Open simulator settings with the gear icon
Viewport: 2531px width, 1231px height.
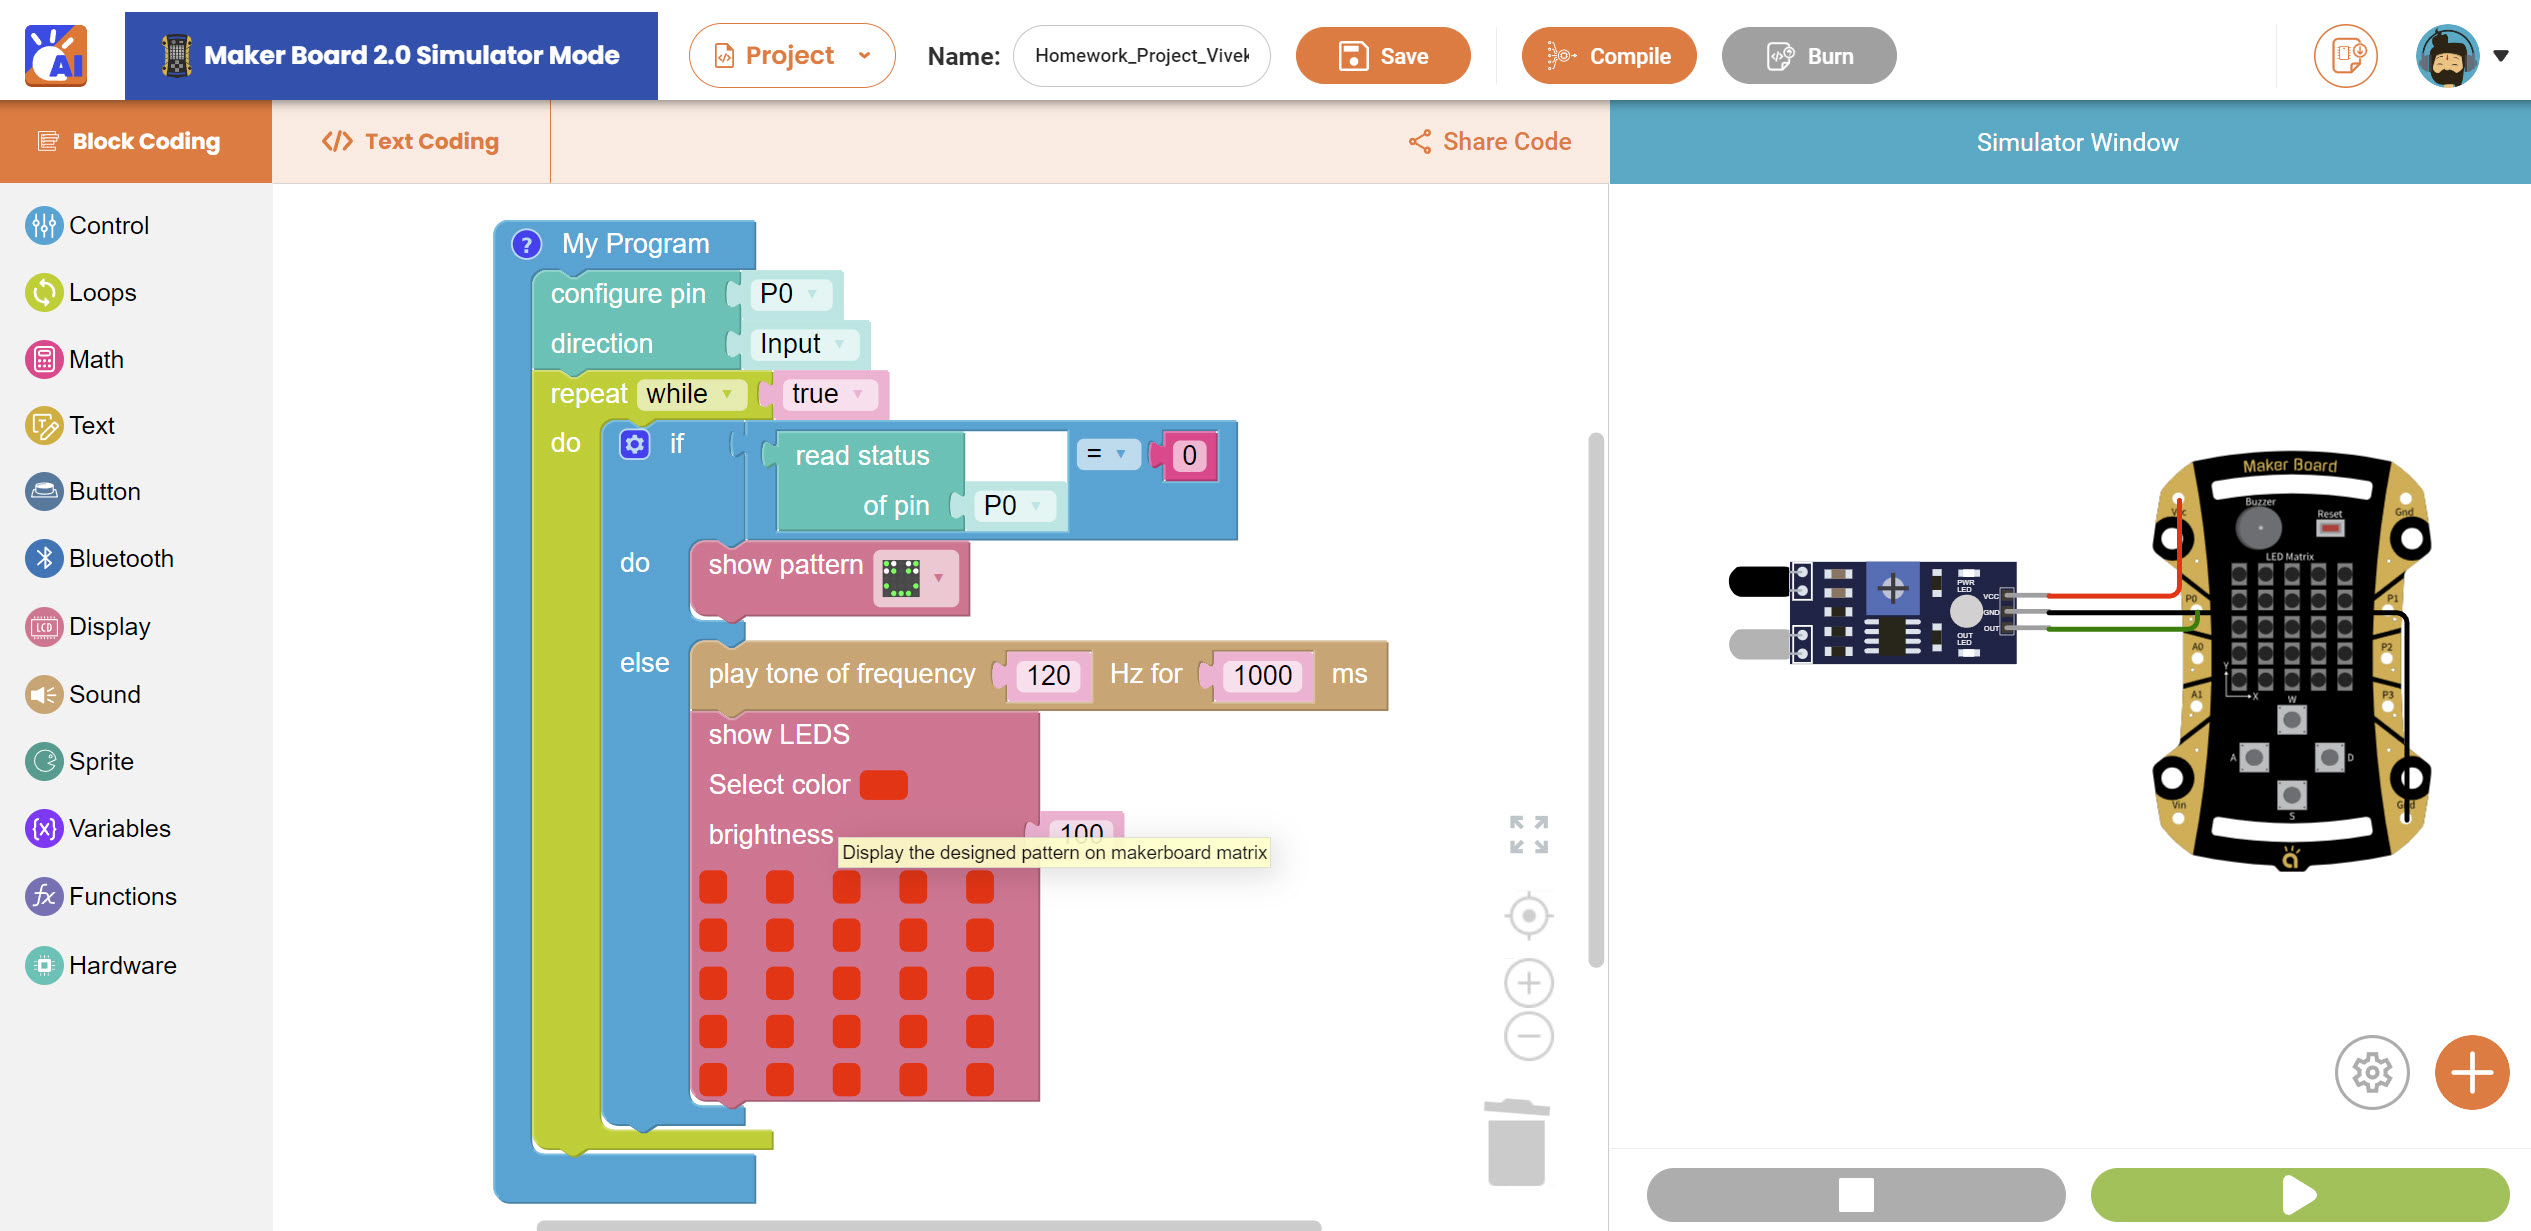coord(2371,1073)
